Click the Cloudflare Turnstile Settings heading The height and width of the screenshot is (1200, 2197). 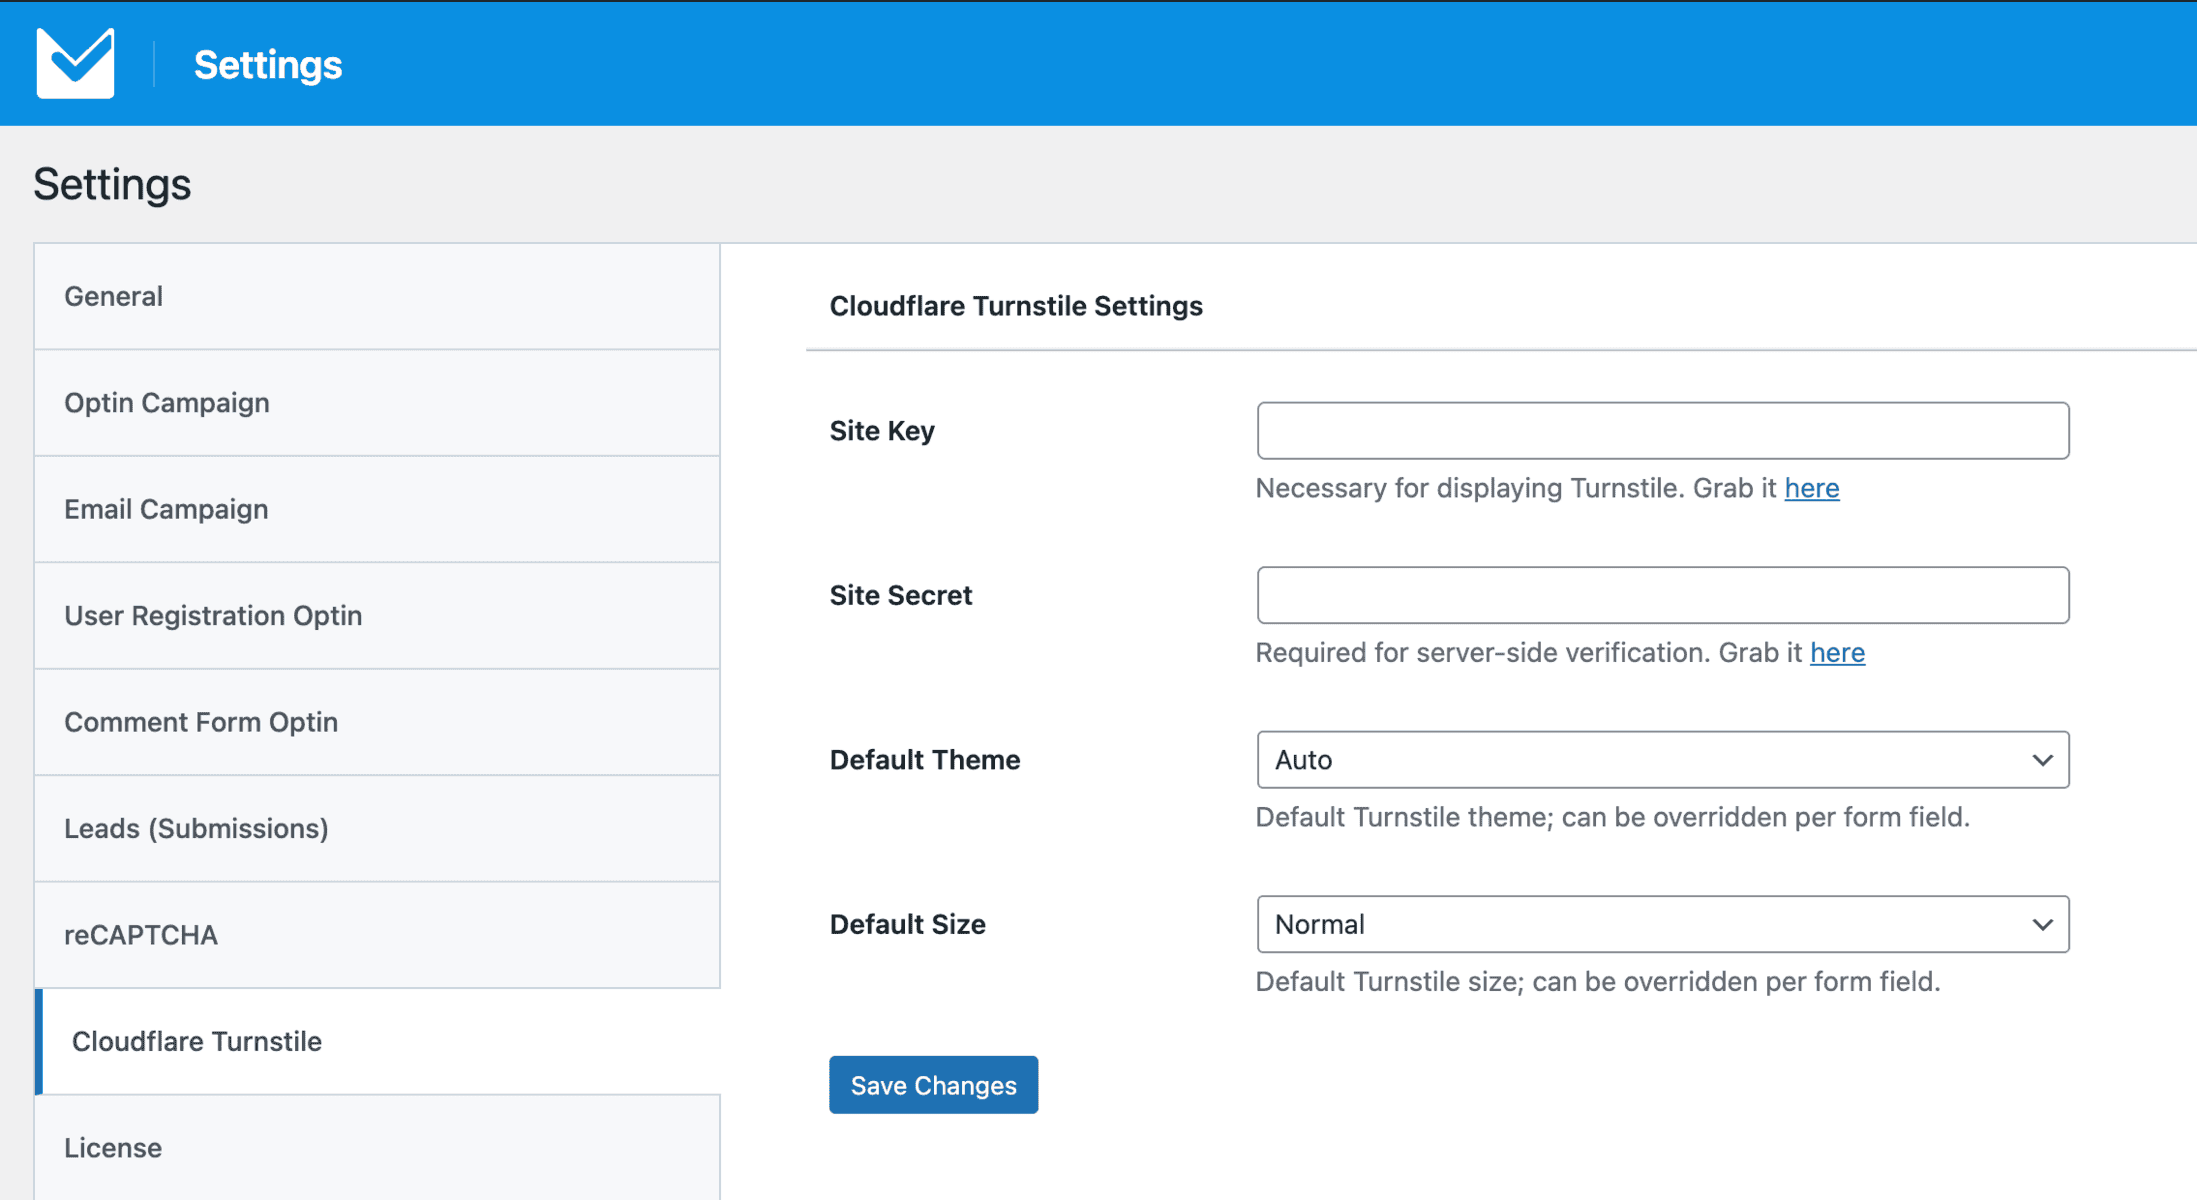1016,306
